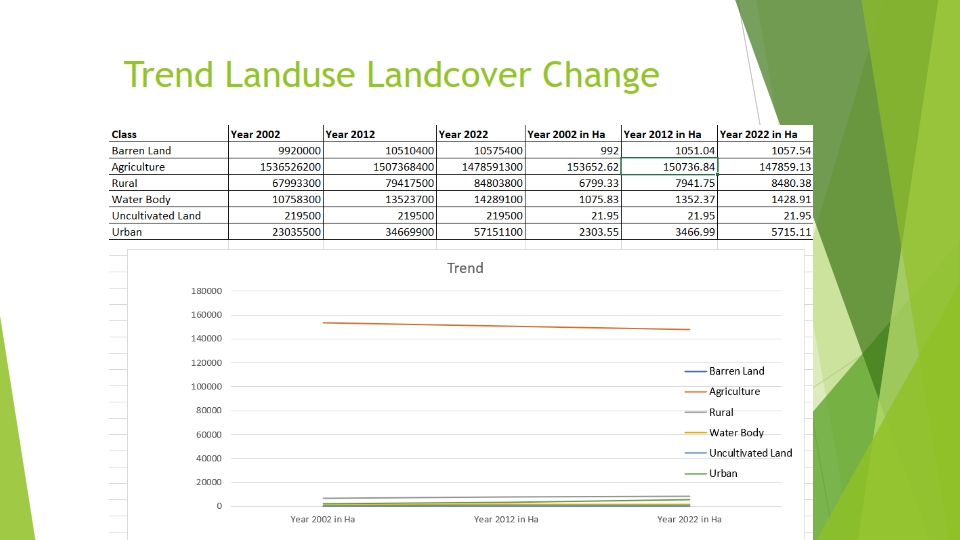The width and height of the screenshot is (960, 540).
Task: Select the orange Agriculture trend line
Action: coord(506,326)
